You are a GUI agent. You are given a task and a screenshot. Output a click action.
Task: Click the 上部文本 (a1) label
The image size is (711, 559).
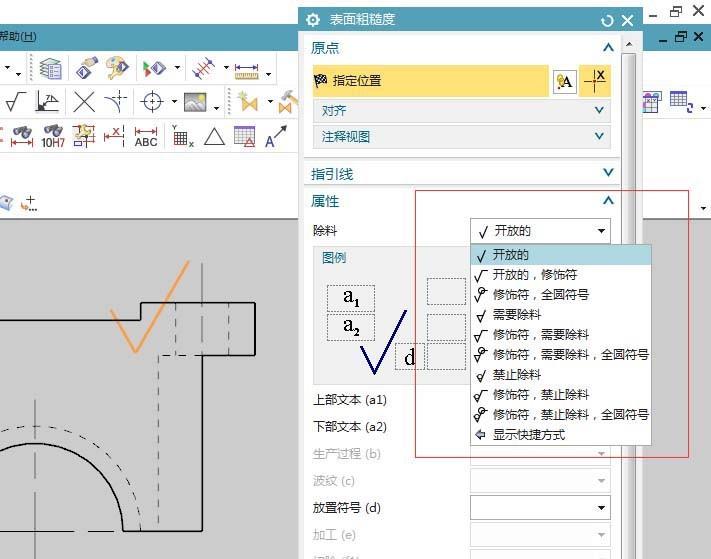[x=350, y=400]
